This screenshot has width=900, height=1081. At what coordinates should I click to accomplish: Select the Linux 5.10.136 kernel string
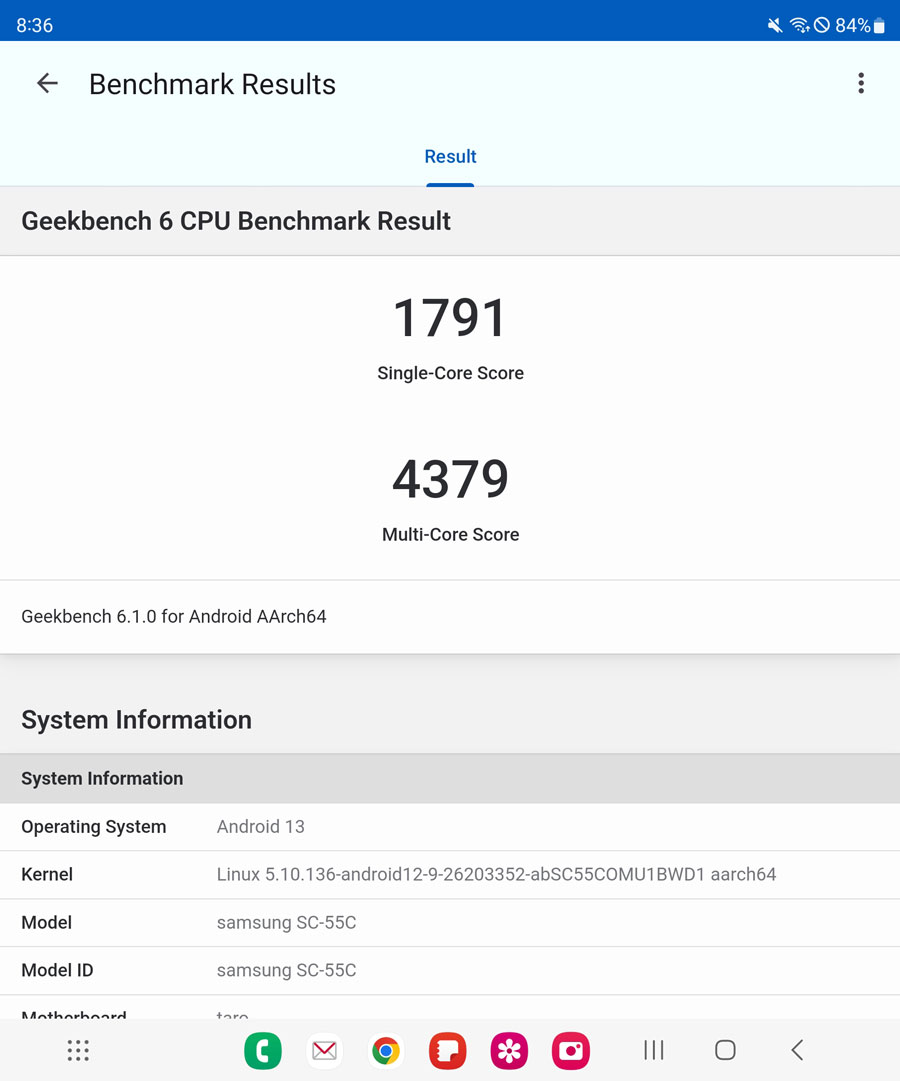tap(497, 874)
